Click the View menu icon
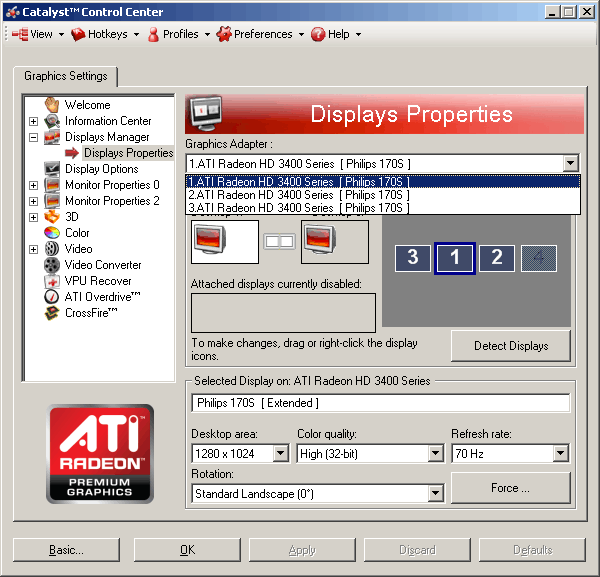Screen dimensions: 600x577 coord(20,34)
